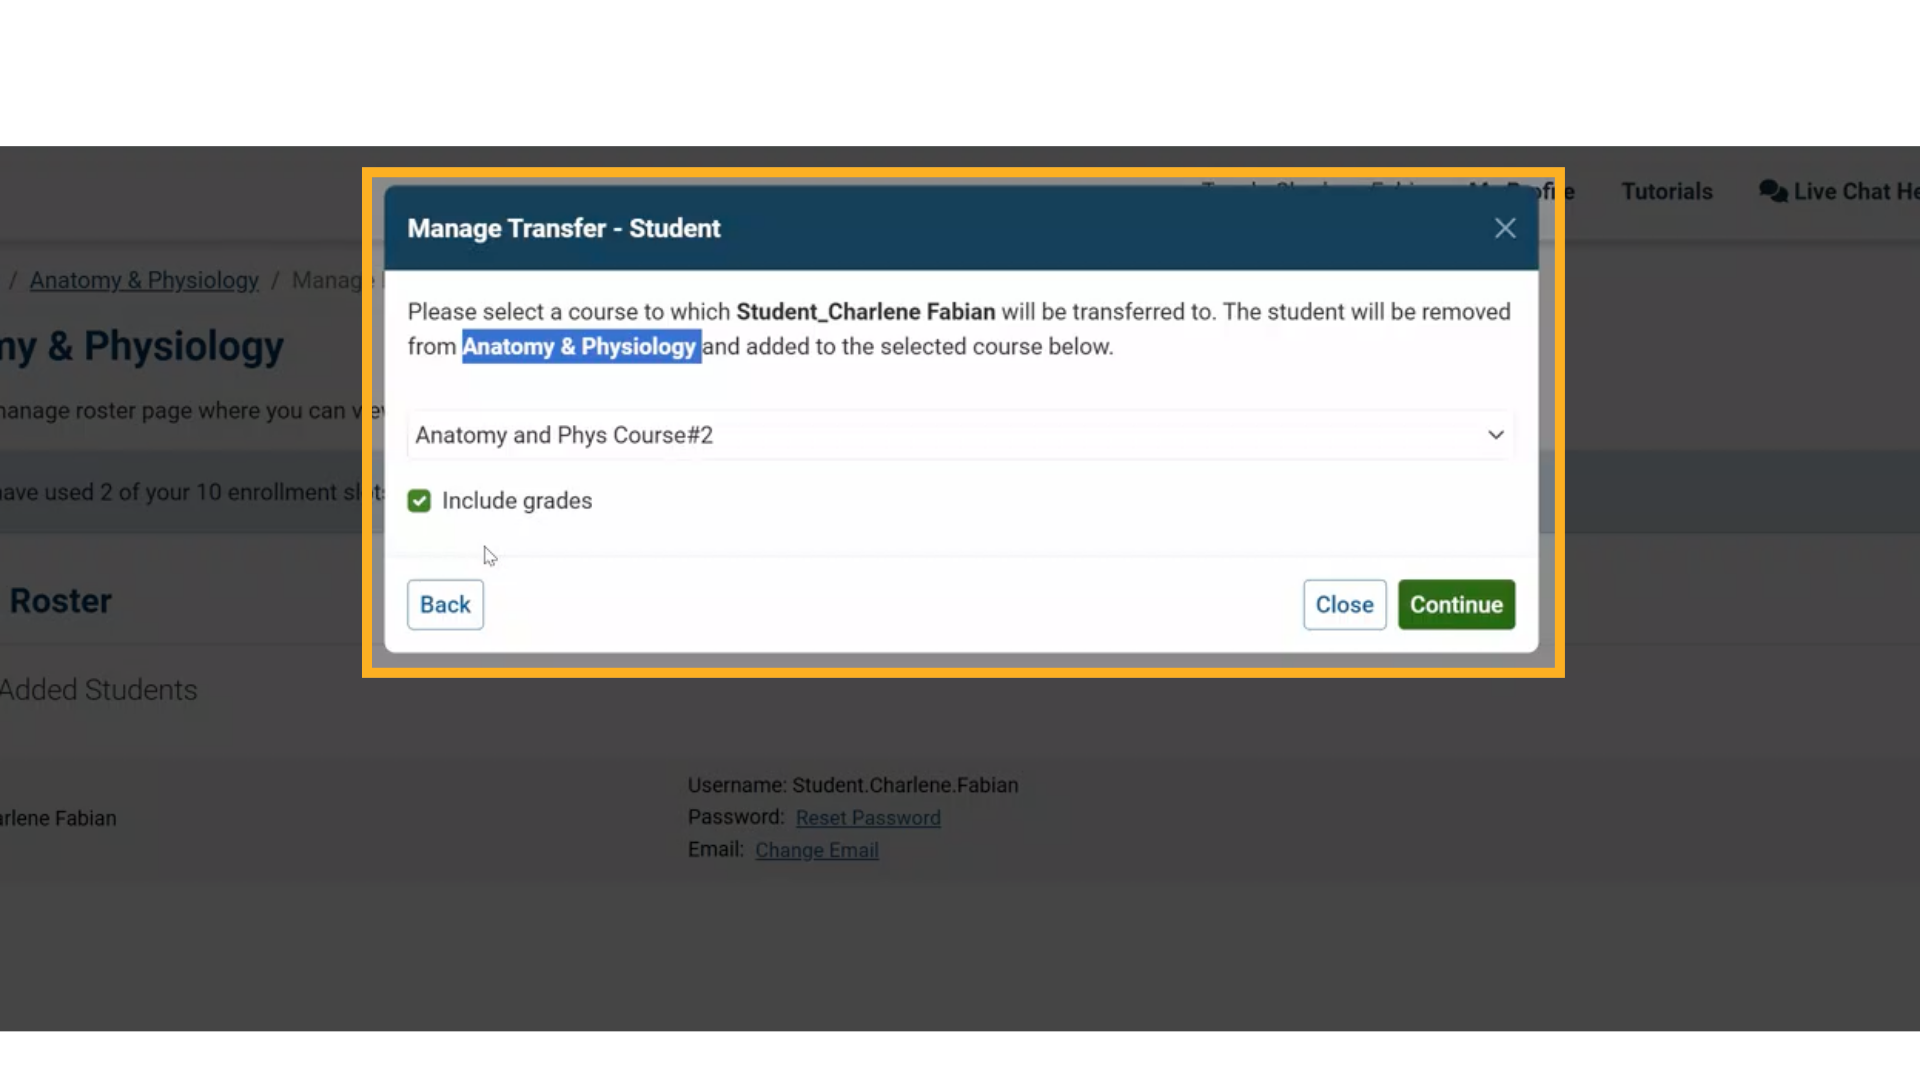Click the Close button in the dialog
Viewport: 1920px width, 1080px height.
[x=1344, y=605]
